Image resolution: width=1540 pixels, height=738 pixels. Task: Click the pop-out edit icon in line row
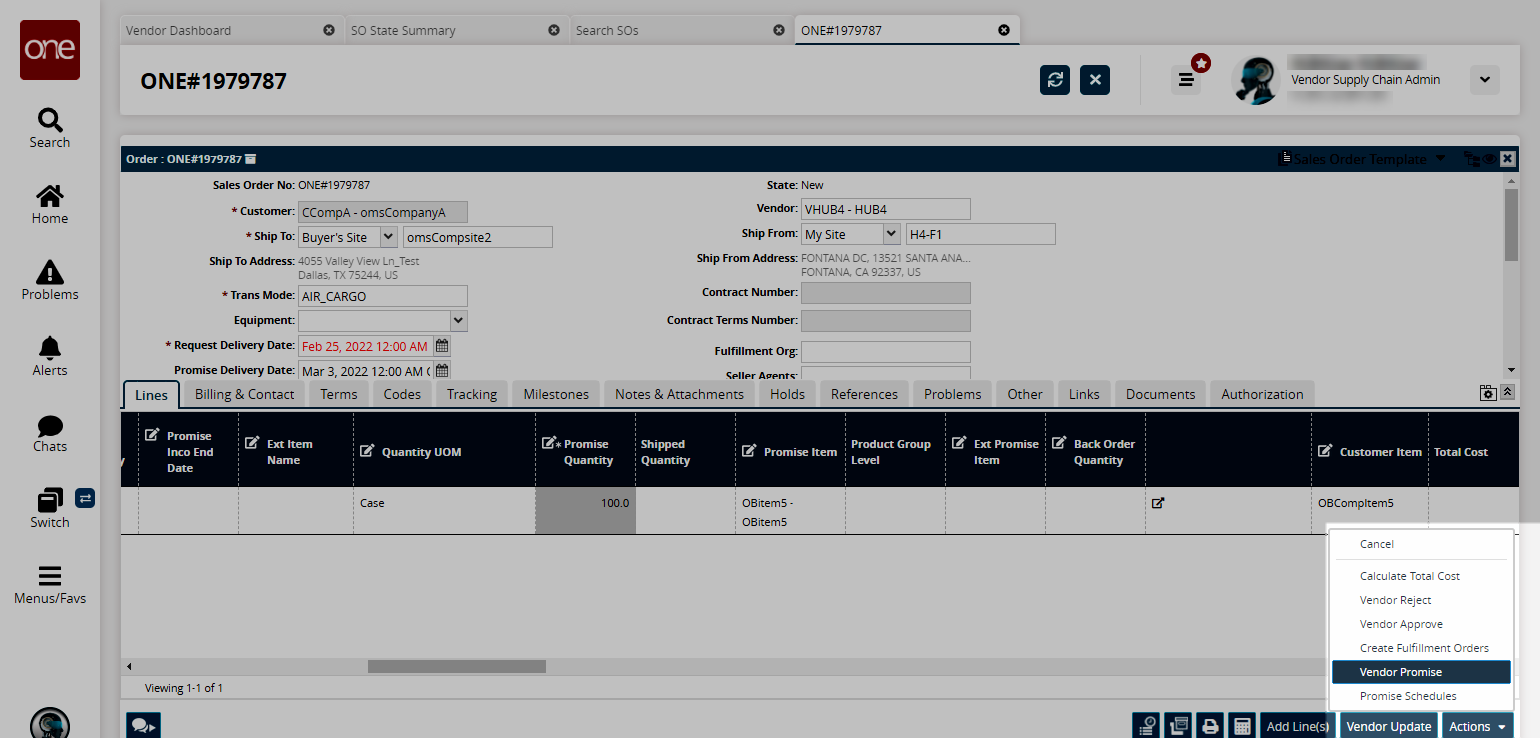pyautogui.click(x=1158, y=503)
